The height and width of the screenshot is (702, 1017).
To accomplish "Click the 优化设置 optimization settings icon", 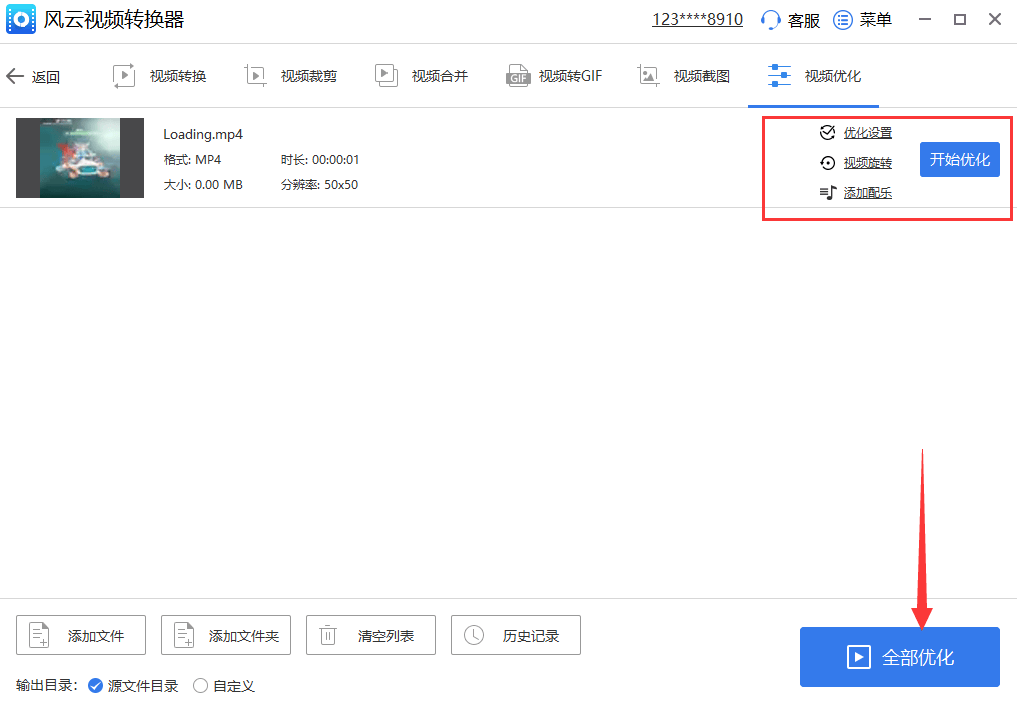I will [x=827, y=132].
